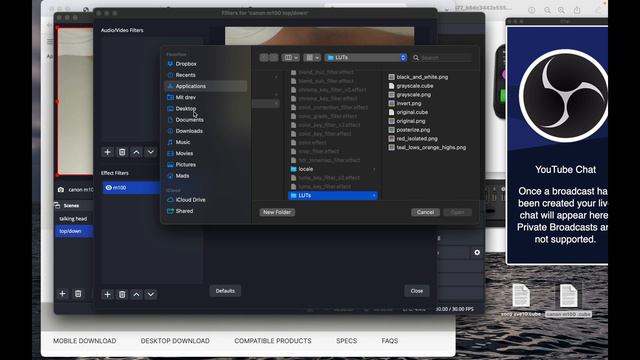Open Documents in the sidebar
This screenshot has height=360, width=640.
189,120
